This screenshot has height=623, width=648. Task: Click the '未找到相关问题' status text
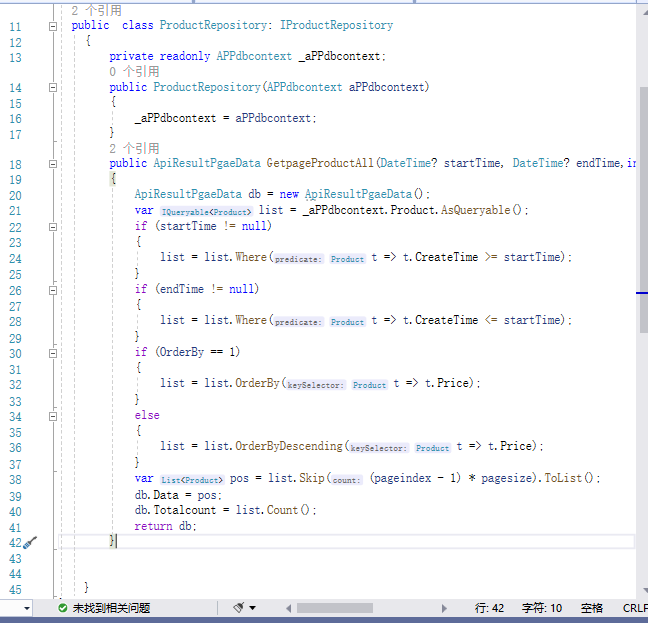pyautogui.click(x=111, y=608)
